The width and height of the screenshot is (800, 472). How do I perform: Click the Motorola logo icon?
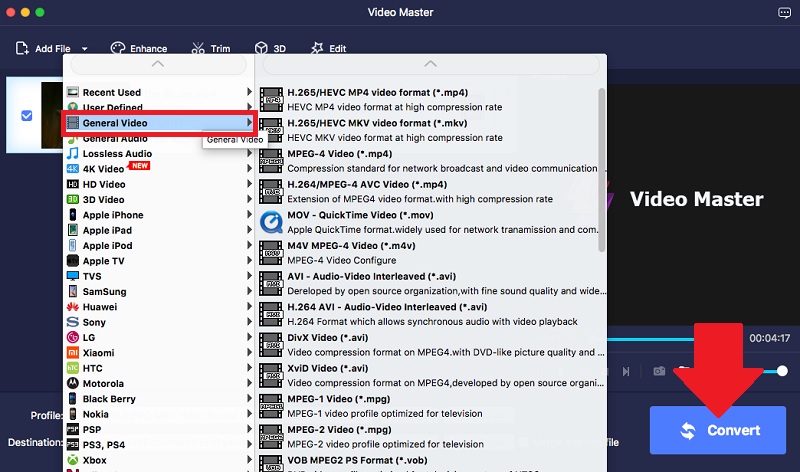point(73,383)
